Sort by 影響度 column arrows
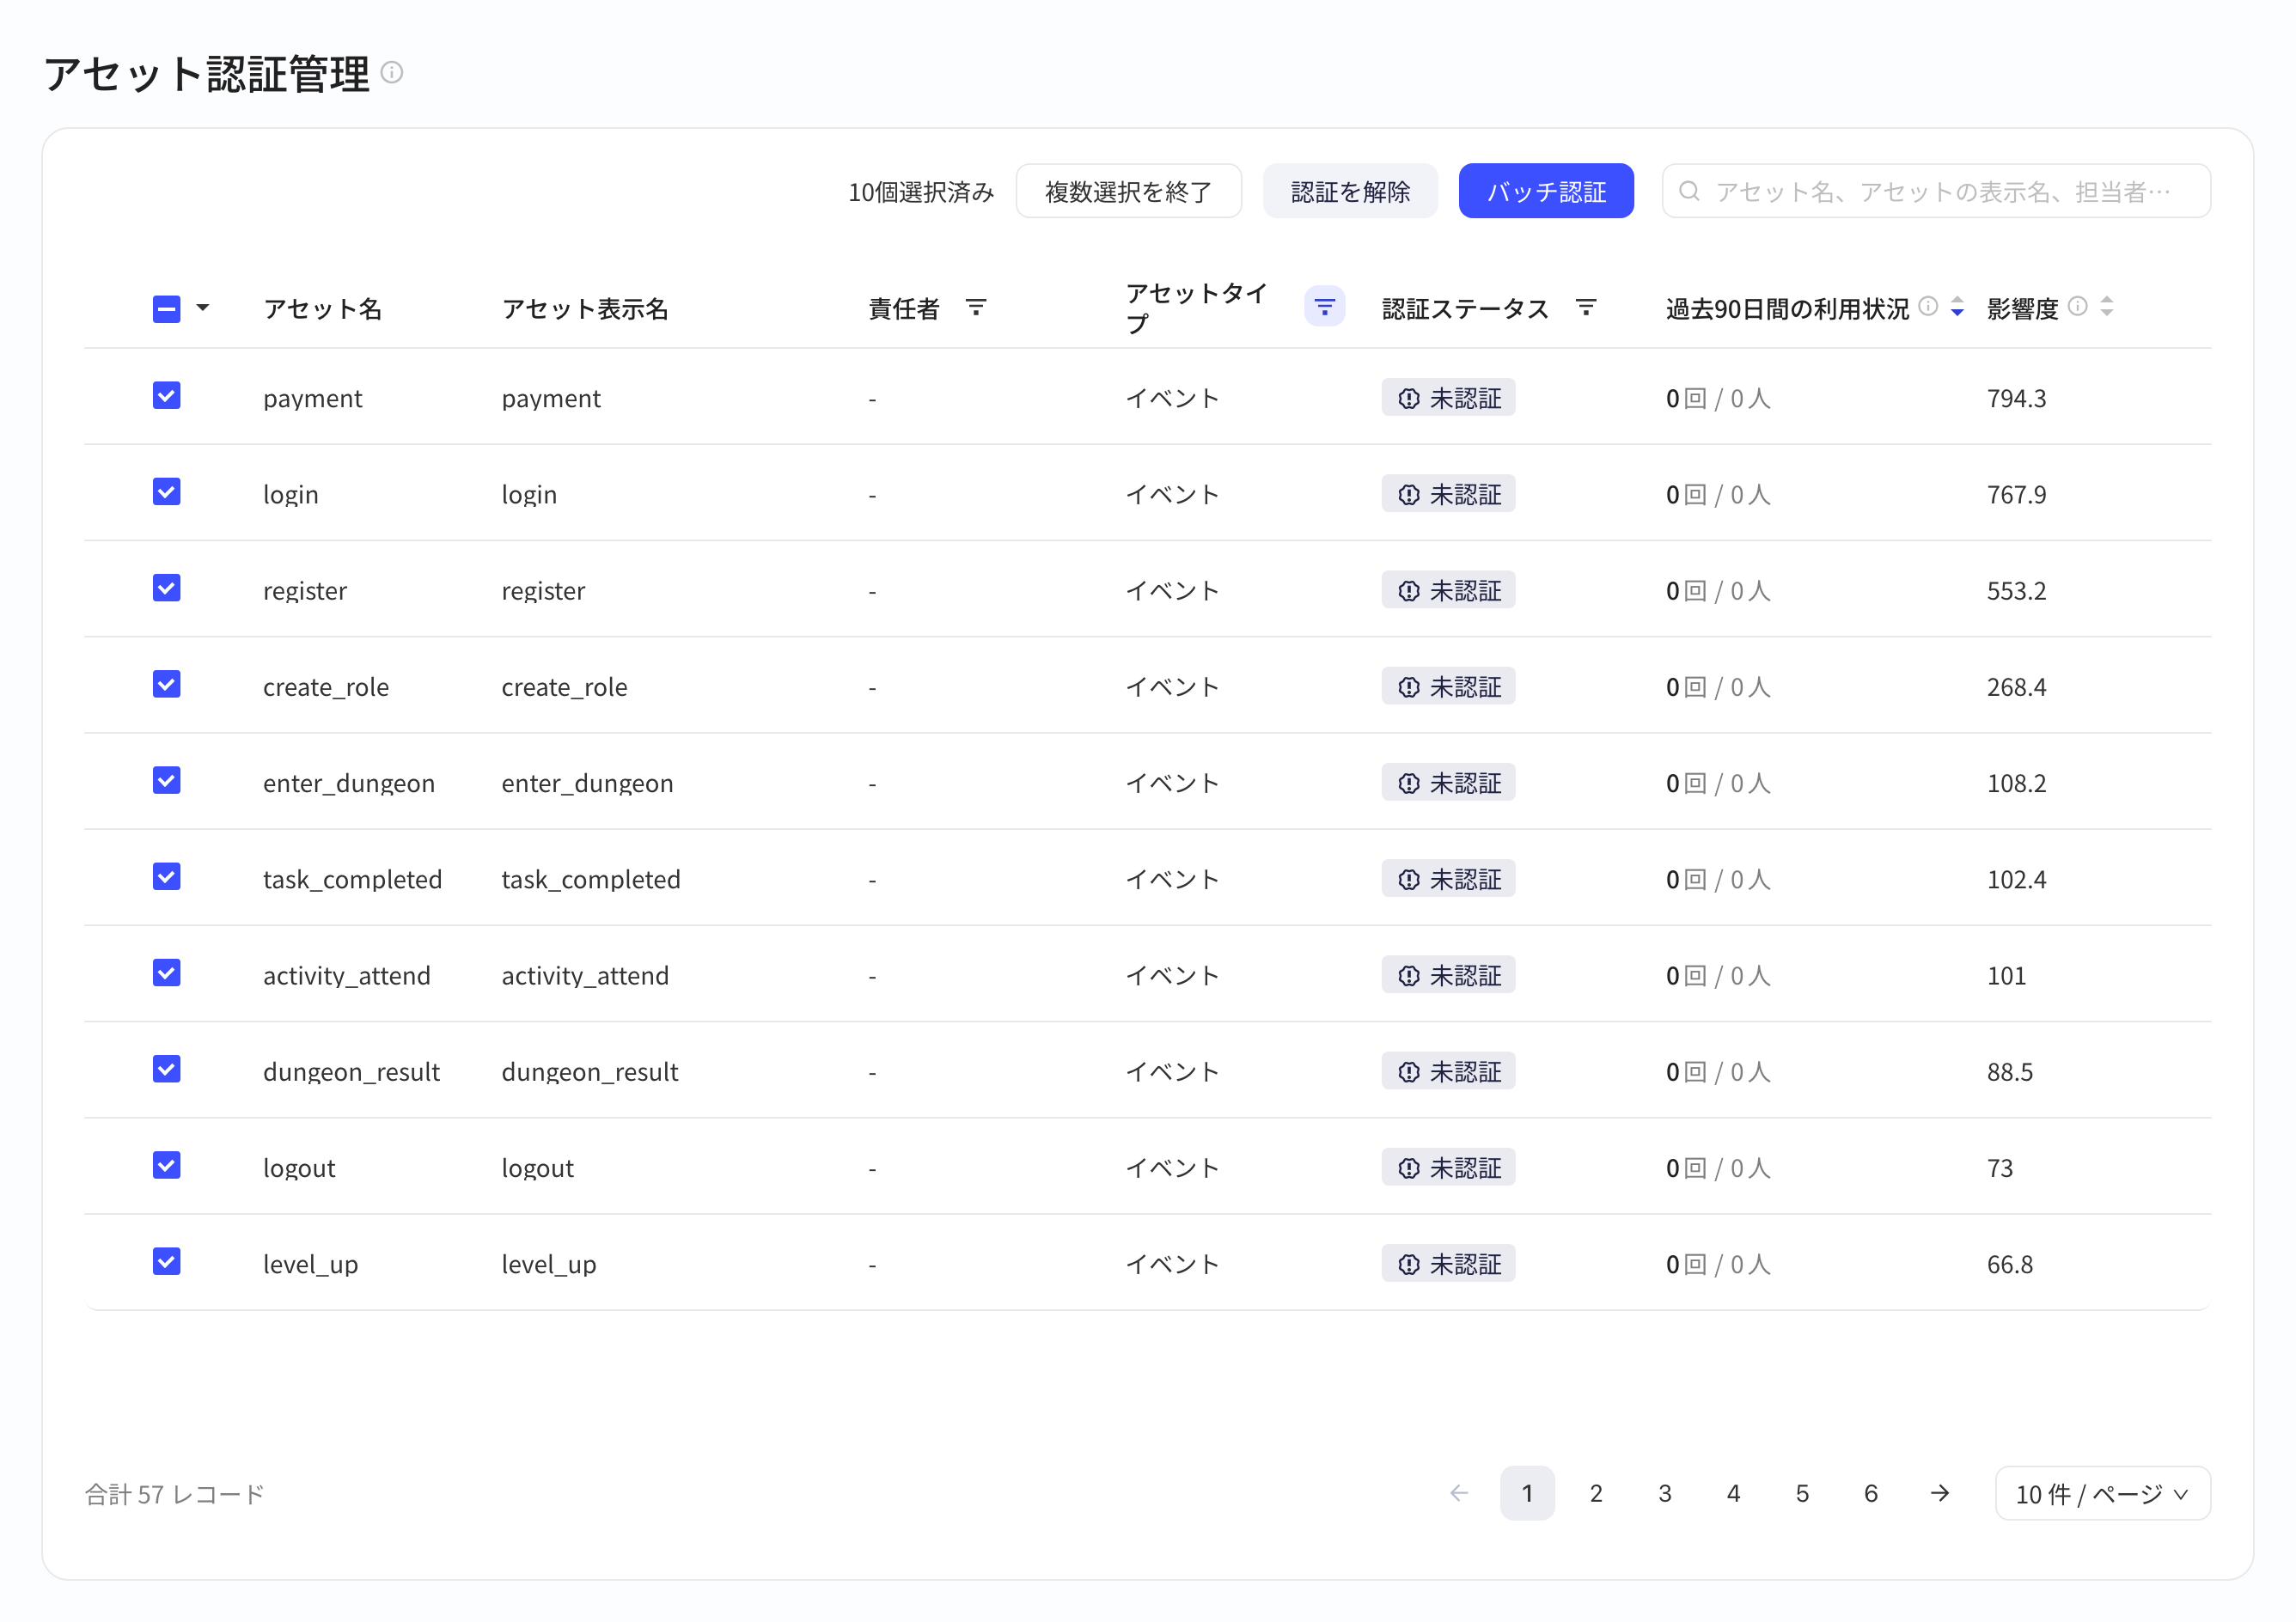 point(2107,307)
